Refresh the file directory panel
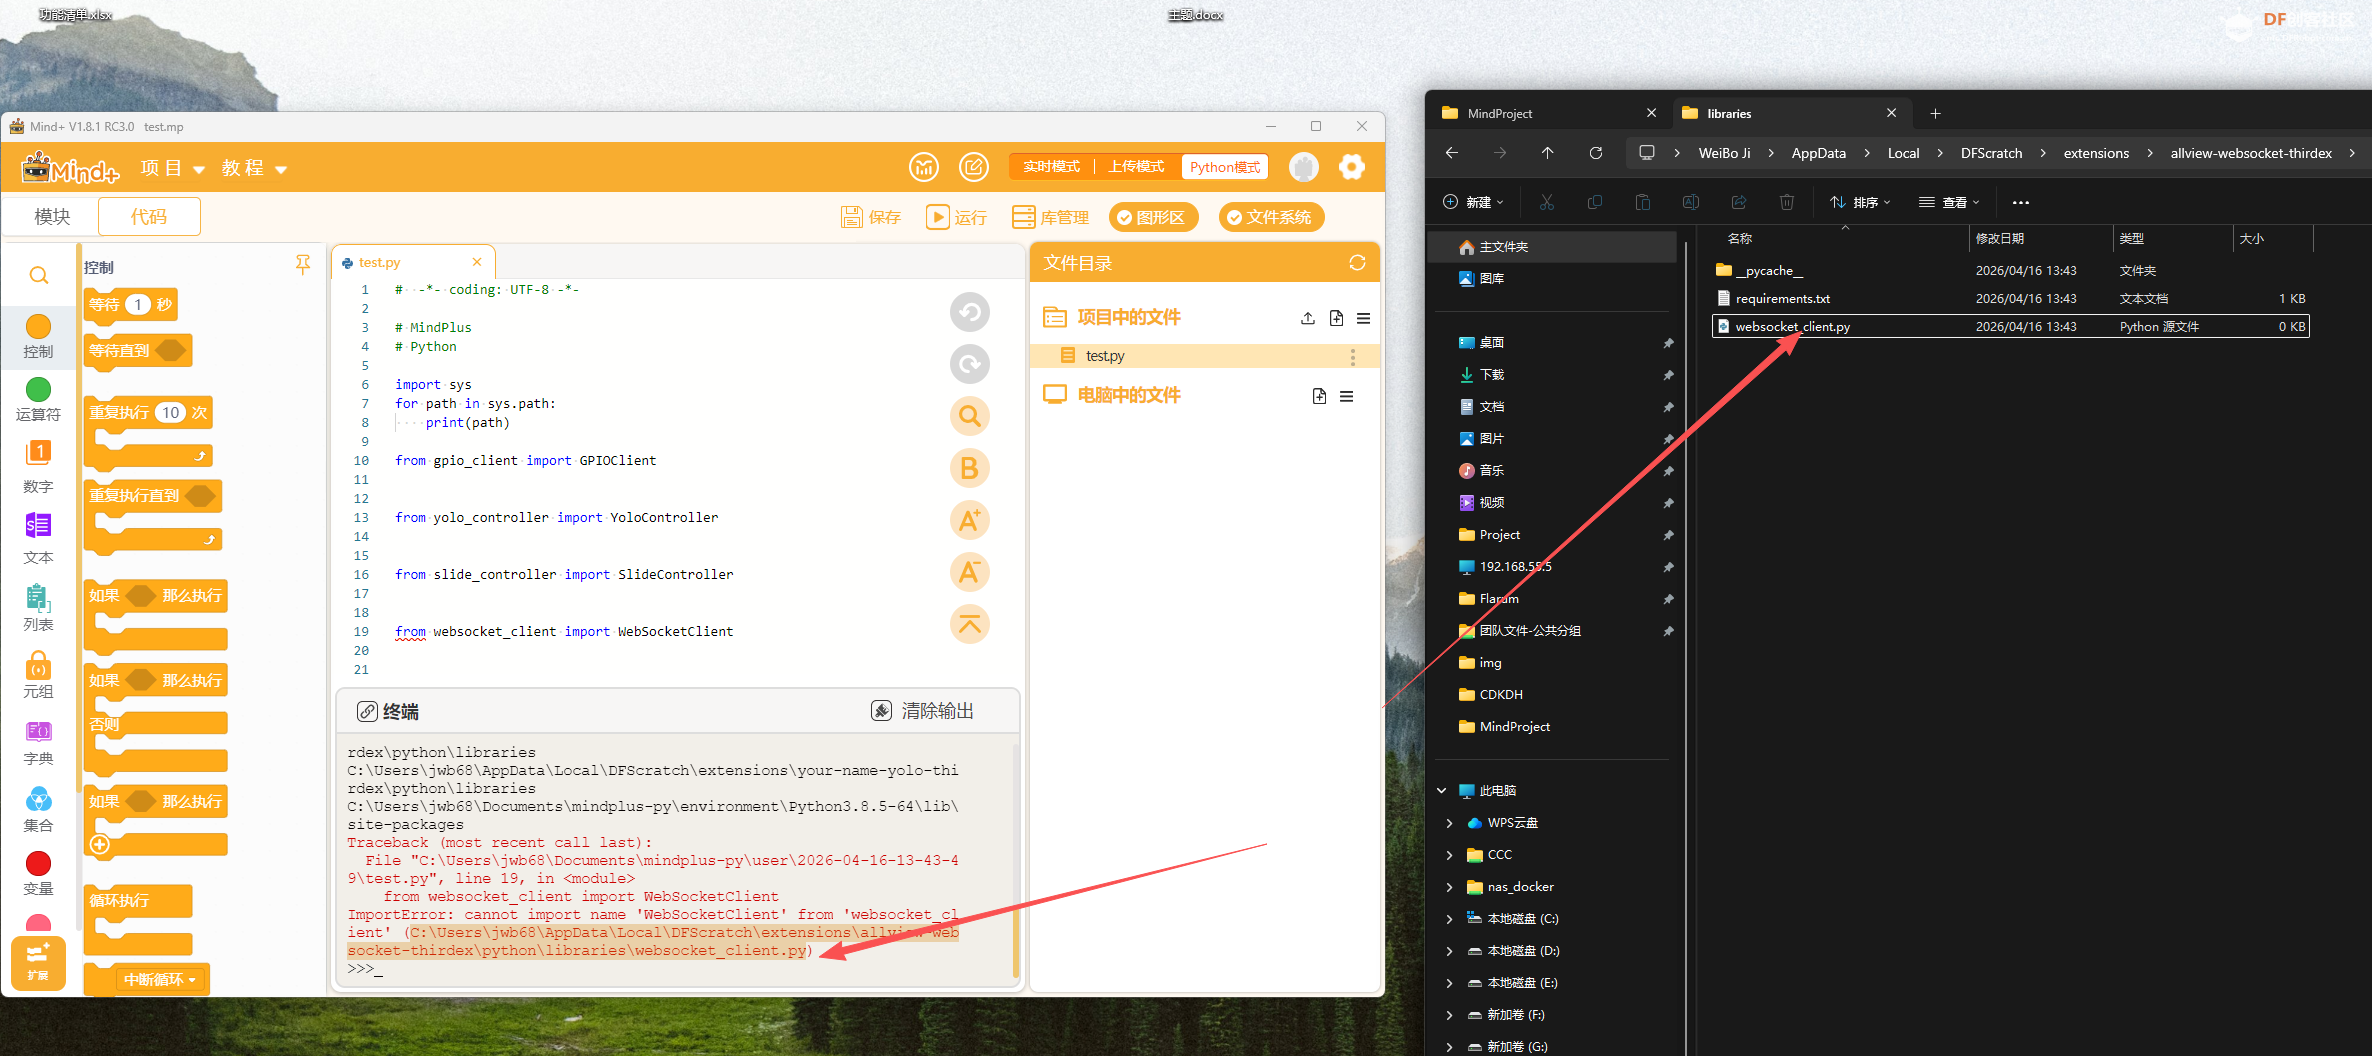 pos(1357,263)
